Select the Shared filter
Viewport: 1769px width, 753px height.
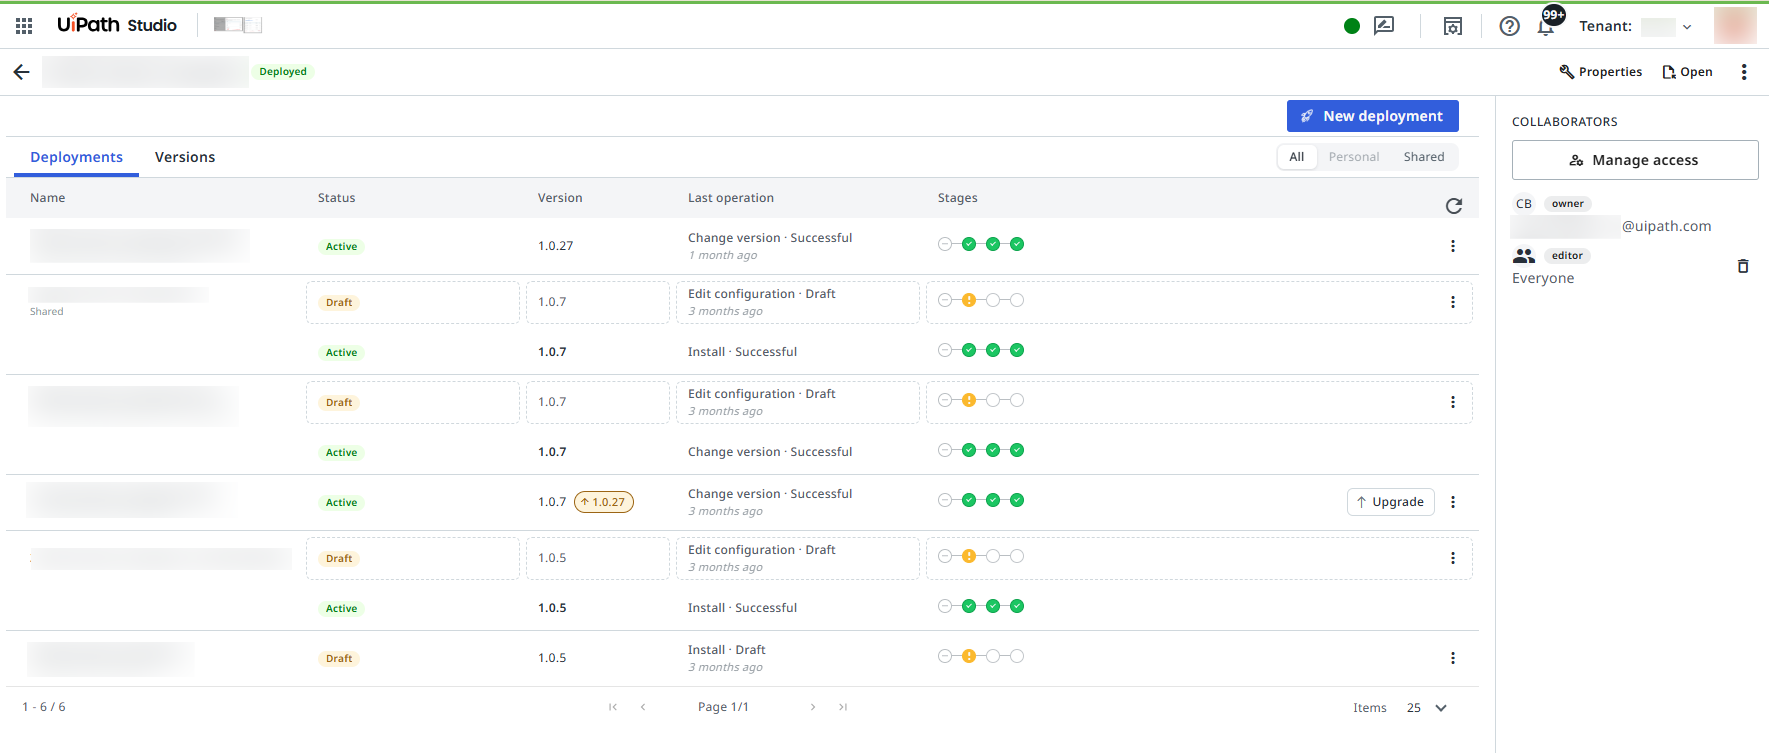pyautogui.click(x=1424, y=157)
